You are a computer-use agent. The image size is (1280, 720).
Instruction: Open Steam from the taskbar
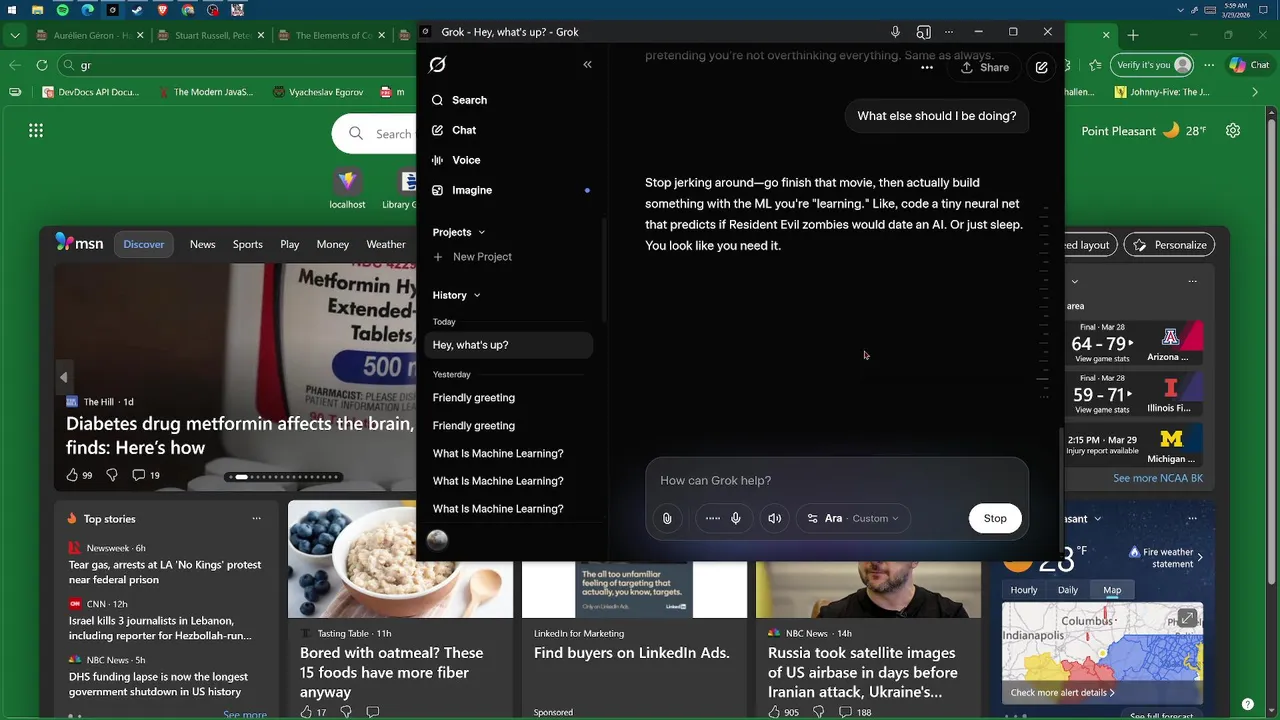[137, 10]
